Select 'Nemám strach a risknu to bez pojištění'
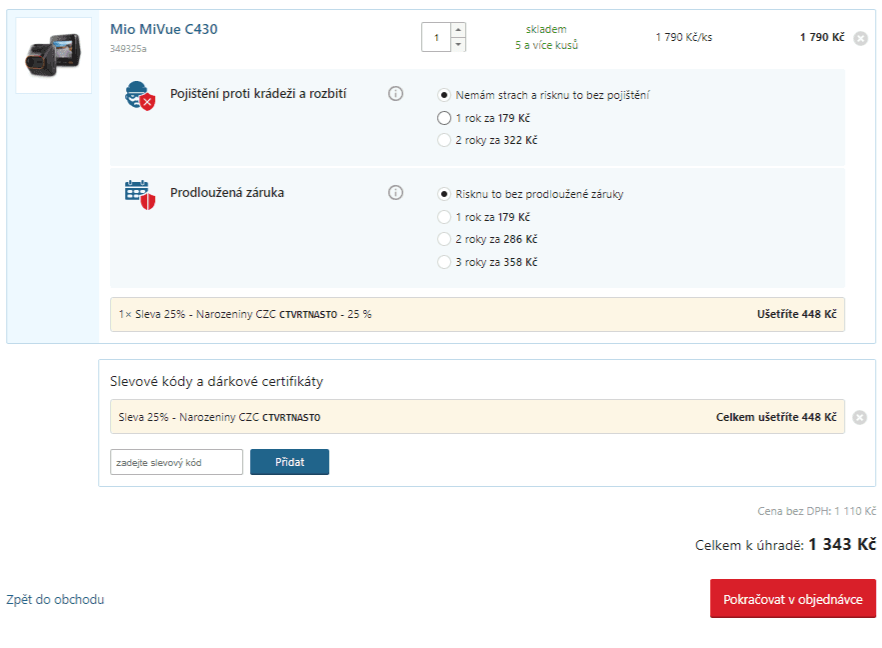882x648 pixels. click(x=444, y=95)
